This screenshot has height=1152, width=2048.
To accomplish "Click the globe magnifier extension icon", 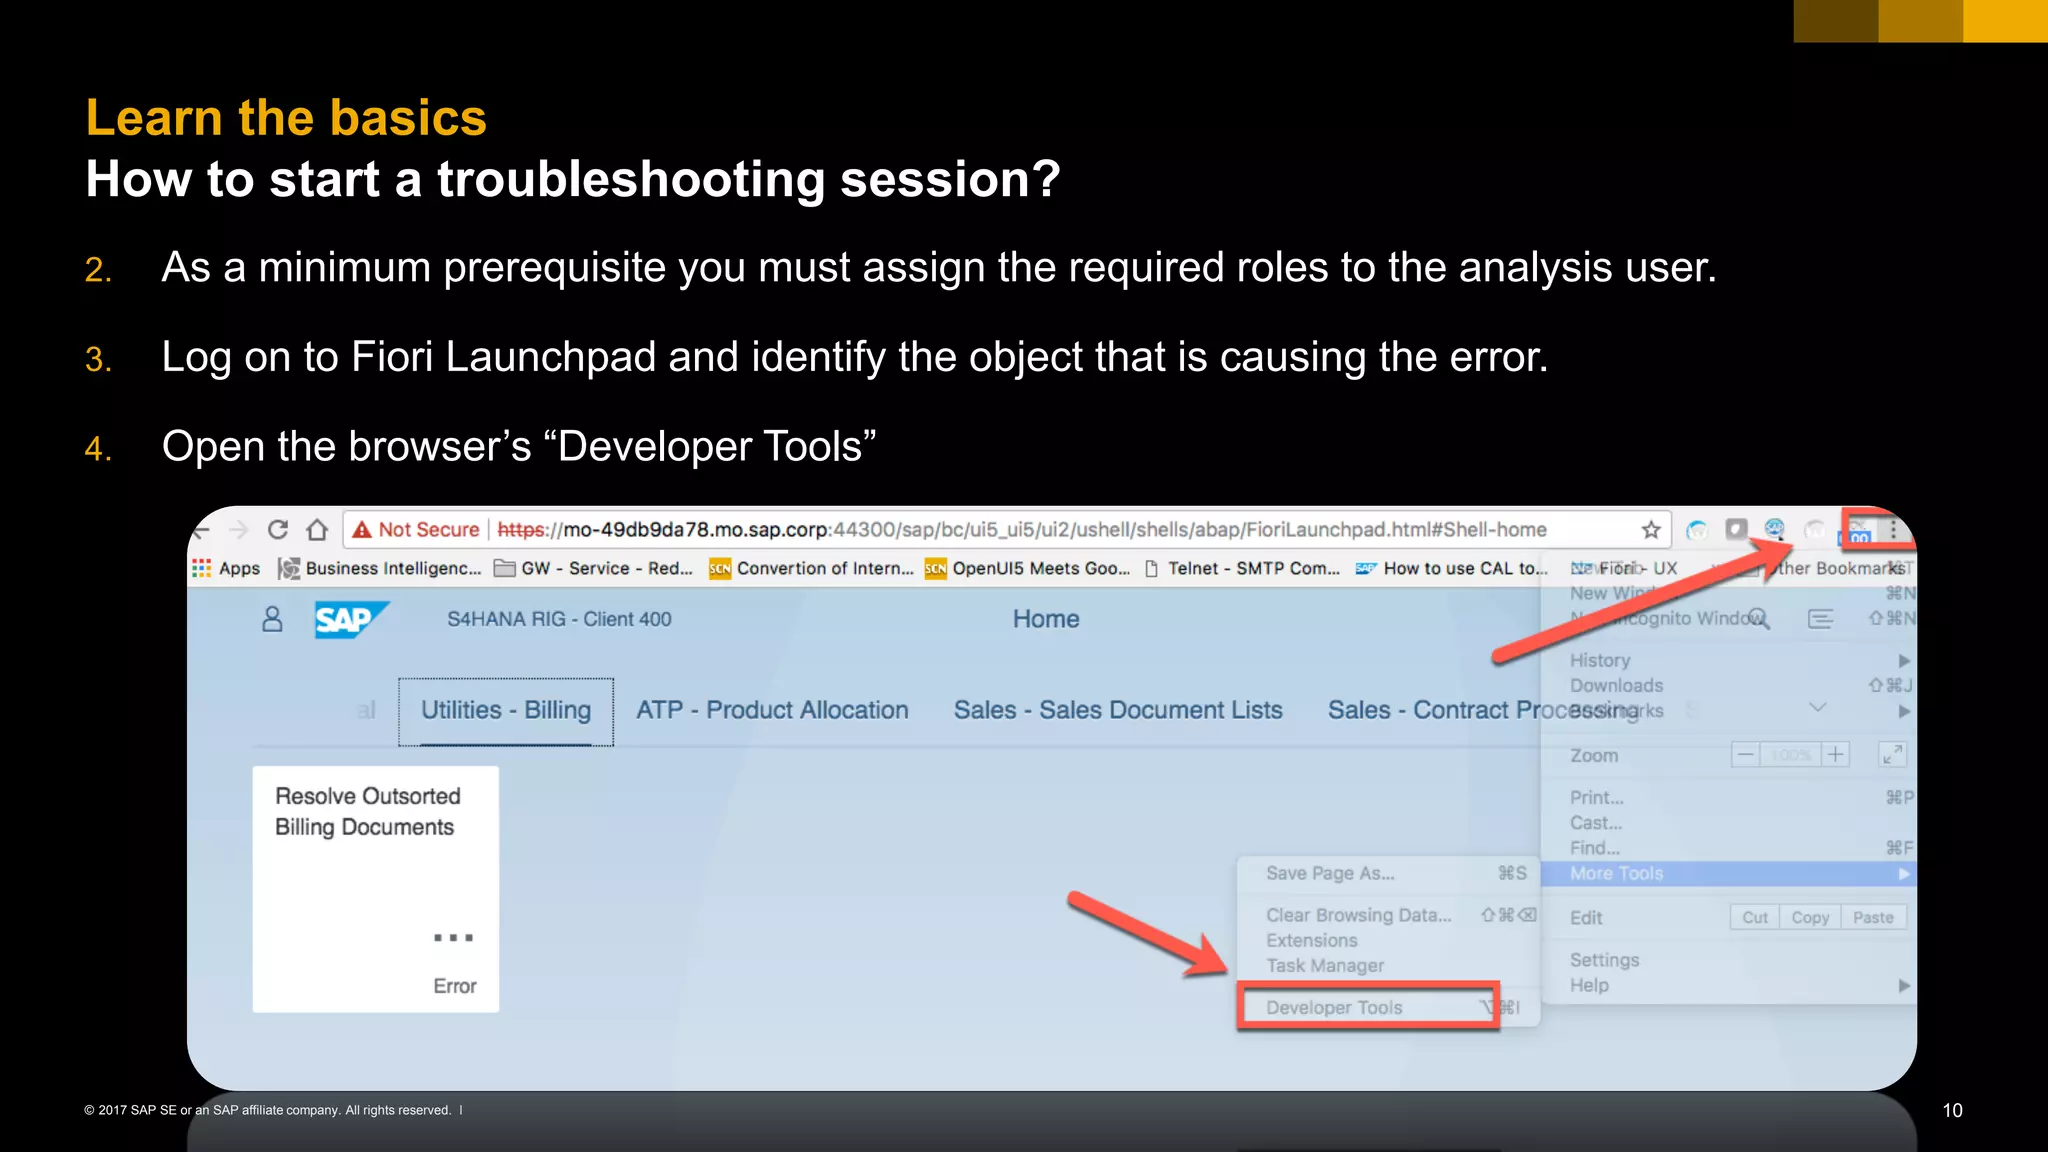I will [x=1774, y=529].
